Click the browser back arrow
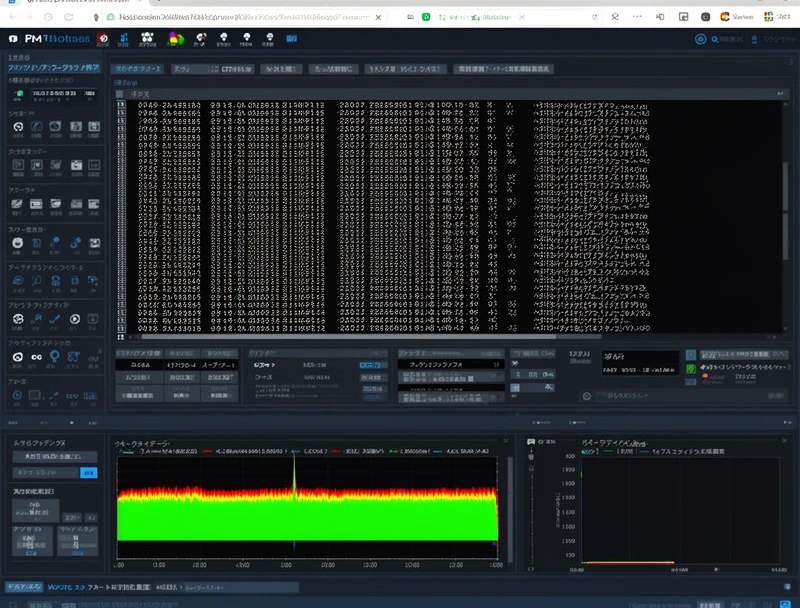Viewport: 800px width, 608px height. click(11, 16)
